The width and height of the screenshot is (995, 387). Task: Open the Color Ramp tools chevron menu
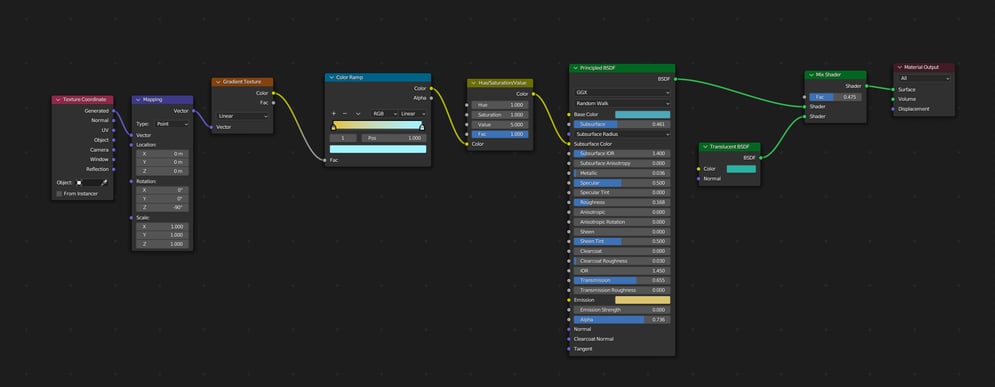[x=358, y=114]
